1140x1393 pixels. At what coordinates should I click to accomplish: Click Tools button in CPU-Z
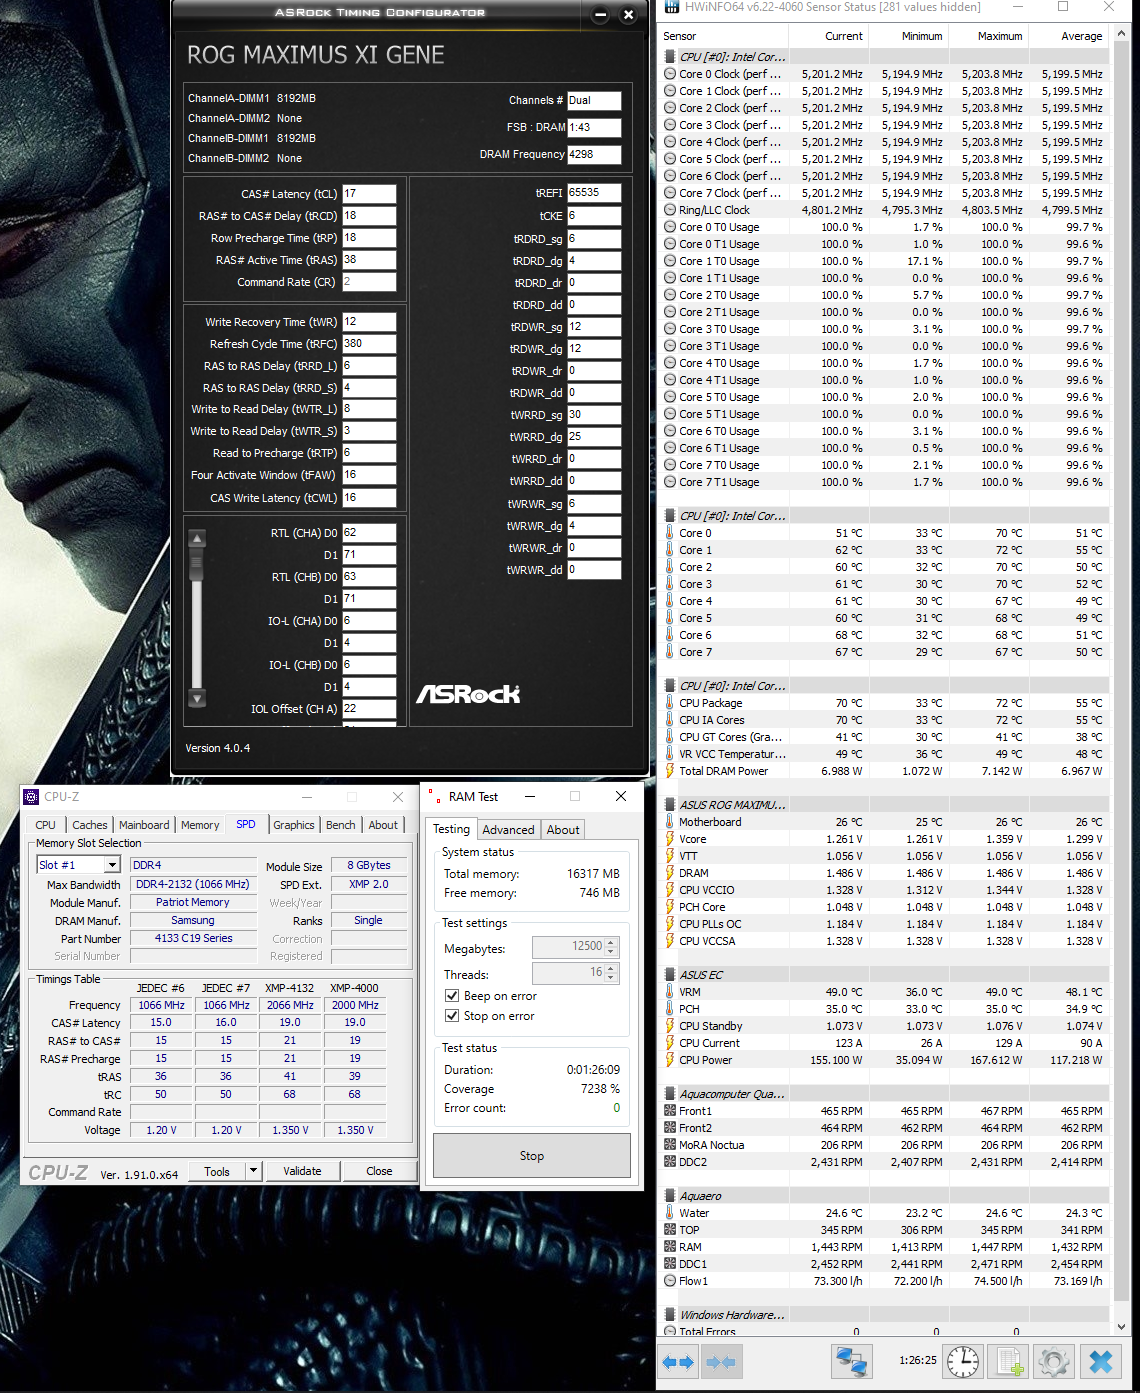click(217, 1171)
